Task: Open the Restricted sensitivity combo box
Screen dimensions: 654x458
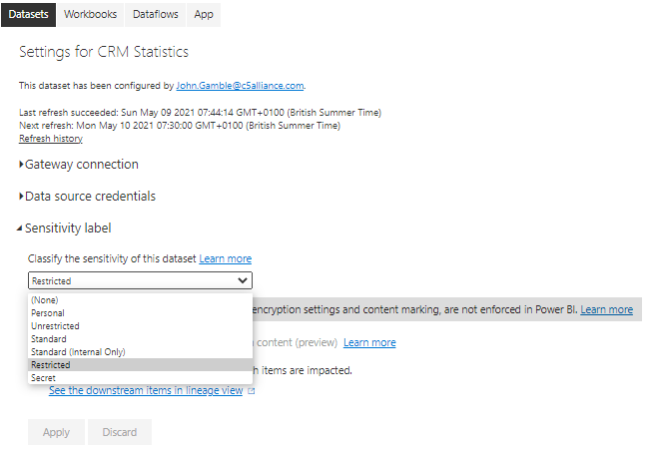Action: pos(140,280)
